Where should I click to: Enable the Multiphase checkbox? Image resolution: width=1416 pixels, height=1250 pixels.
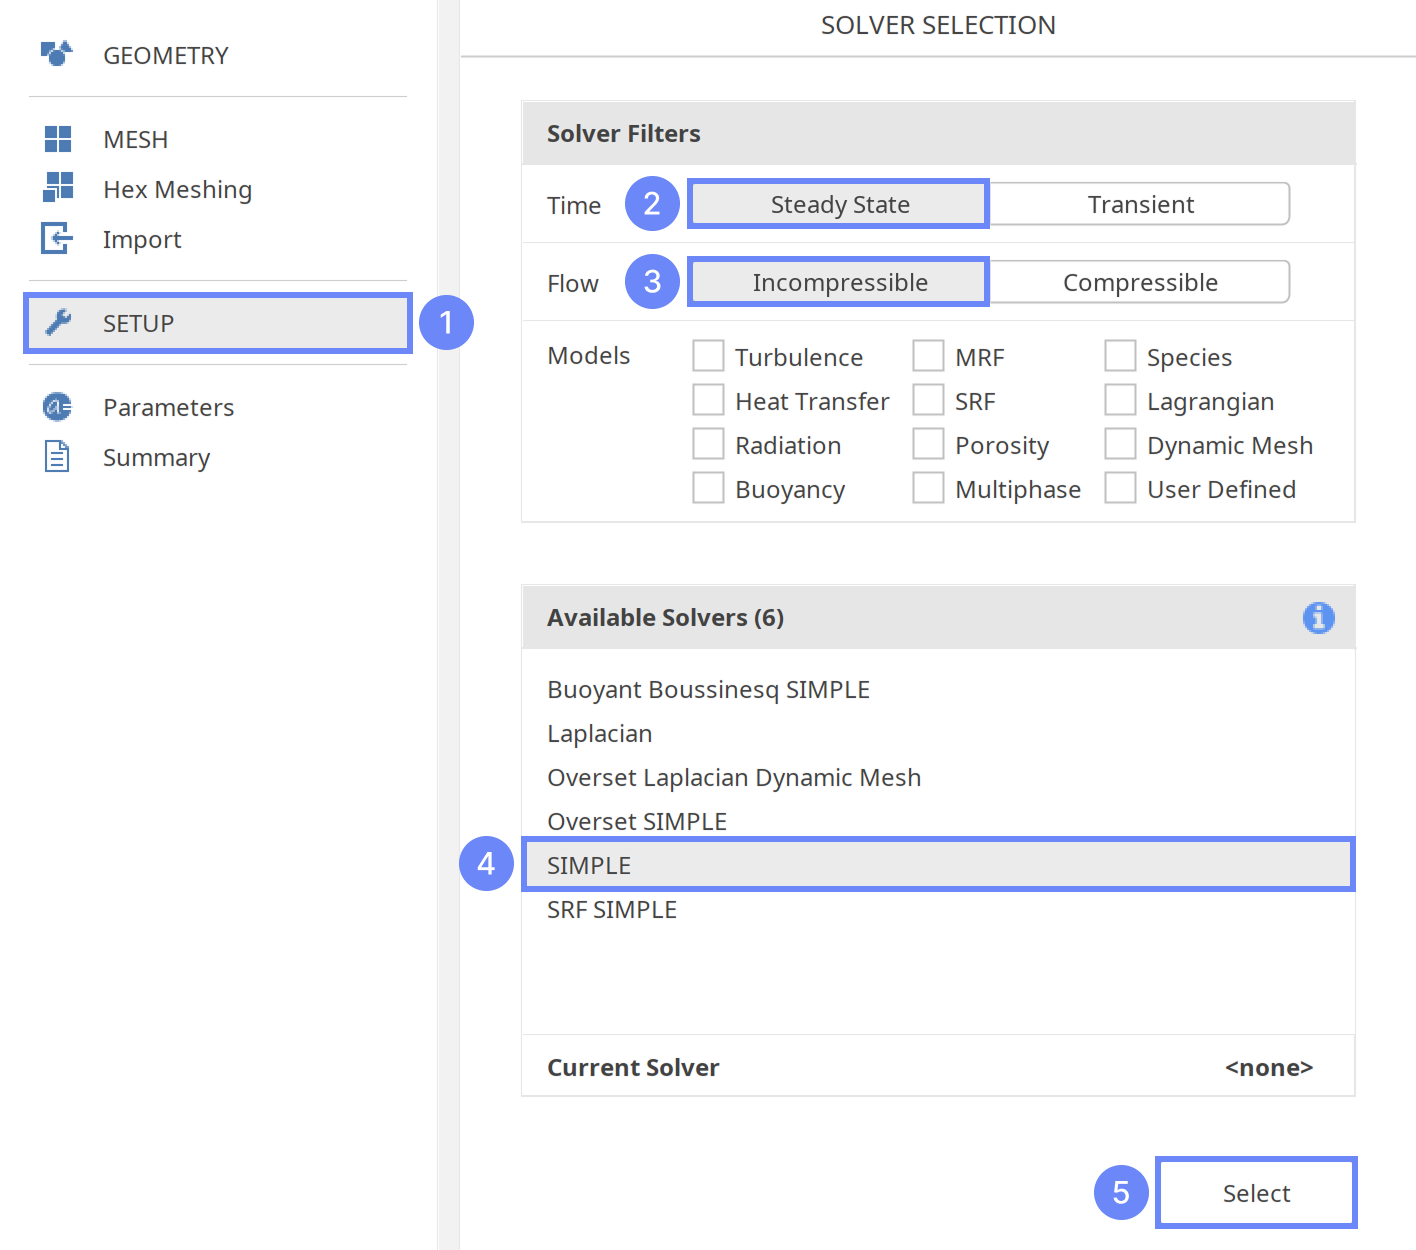[x=928, y=488]
